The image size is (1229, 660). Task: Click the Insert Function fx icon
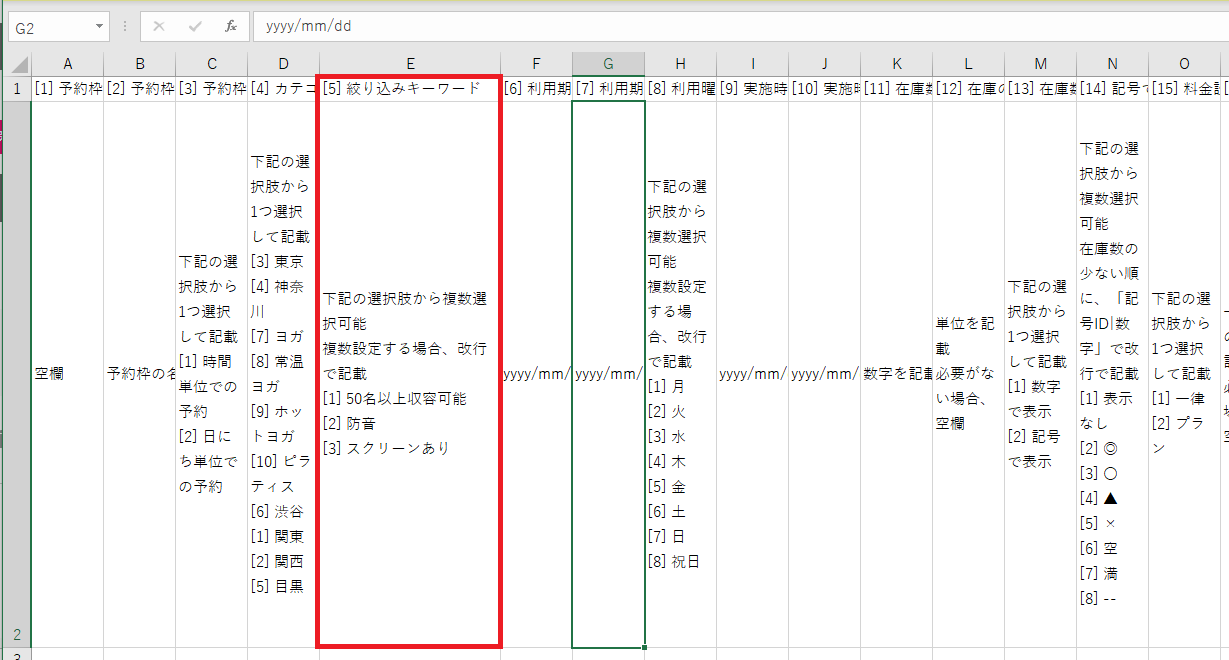[x=231, y=27]
